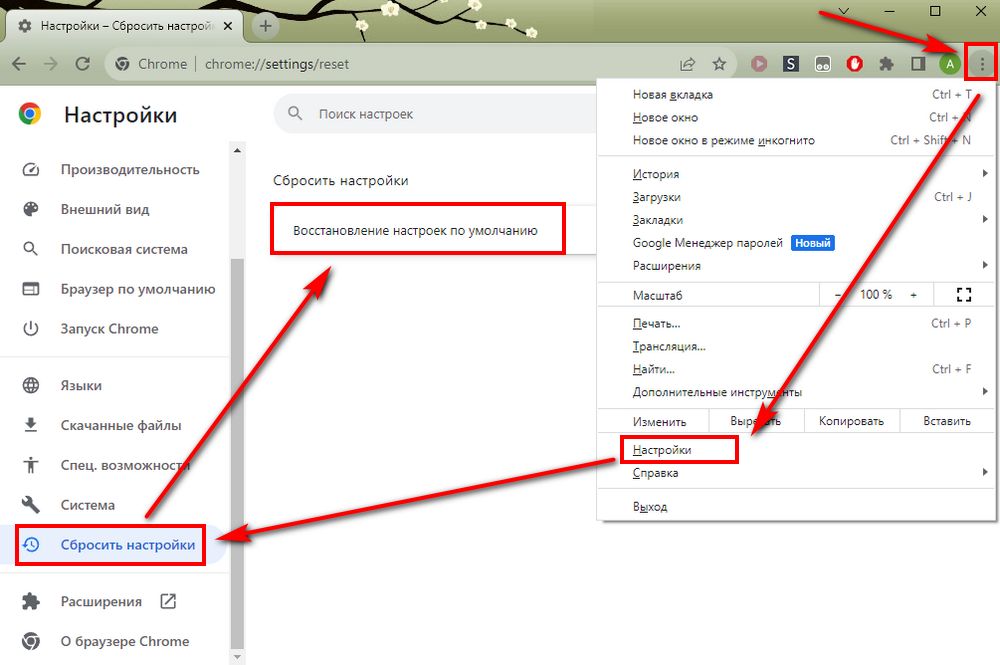
Task: Open Запуск Chrome settings section
Action: [112, 329]
